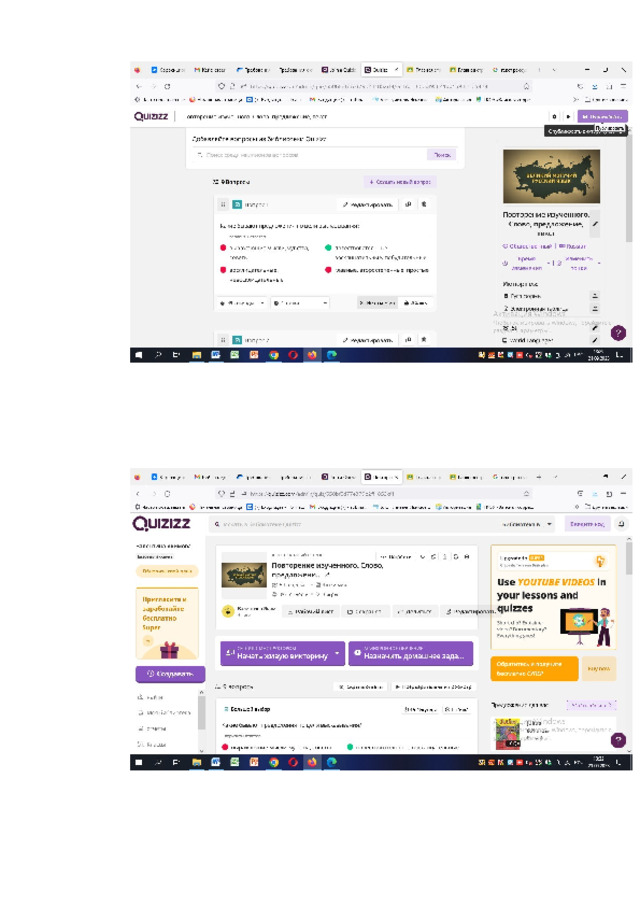
Task: Delete question 1 with the trash icon
Action: click(x=424, y=205)
